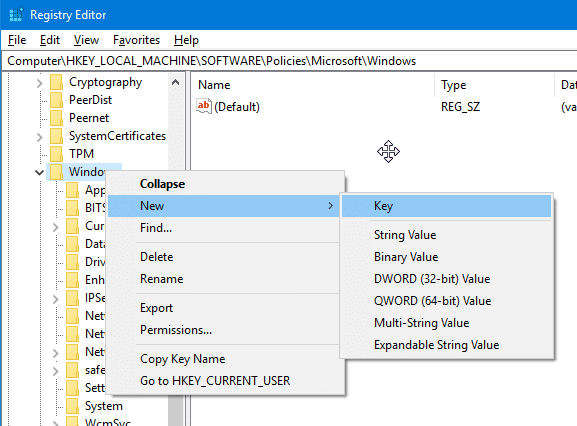577x426 pixels.
Task: Select Delete from the context menu
Action: [223, 257]
